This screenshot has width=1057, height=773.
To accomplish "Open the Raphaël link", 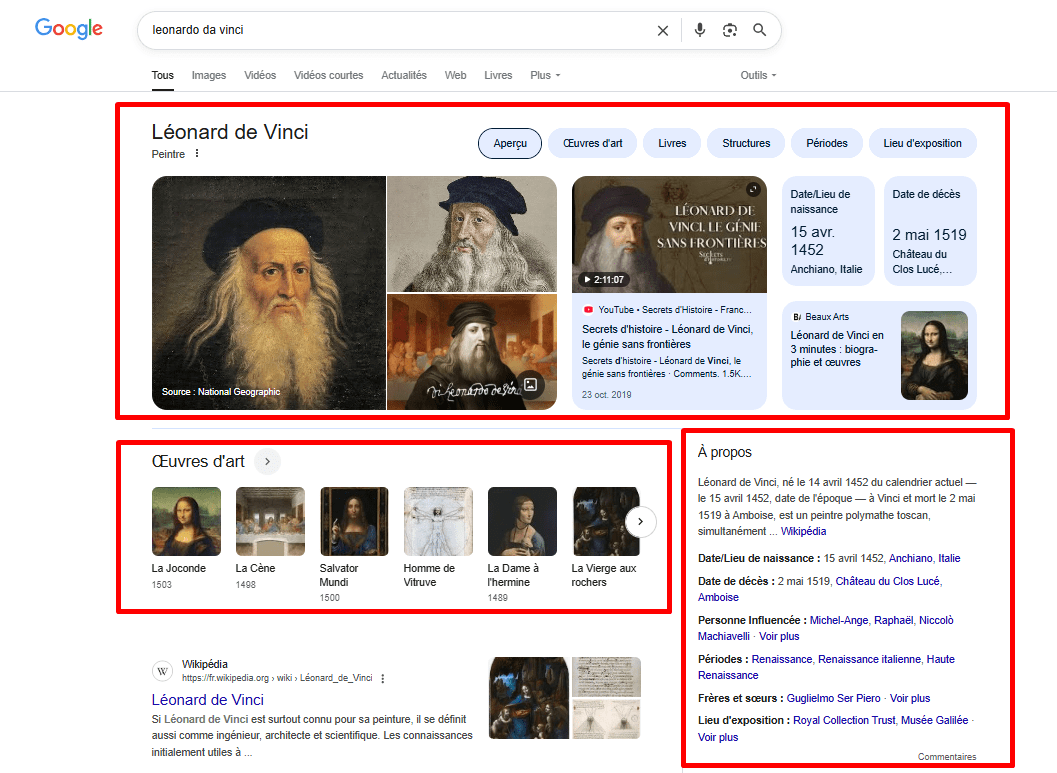I will click(894, 620).
